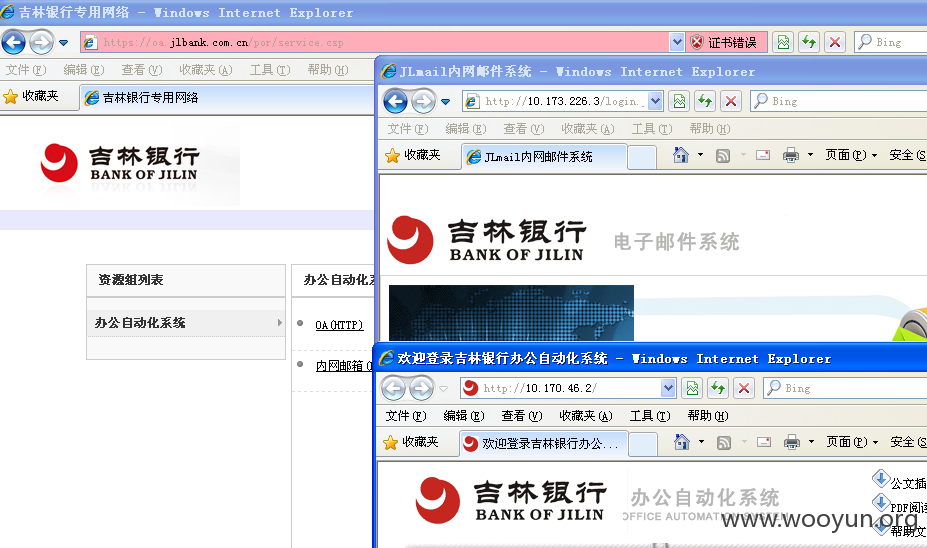The image size is (927, 548).
Task: Click RSS feeds icon in JLmail window
Action: [723, 155]
